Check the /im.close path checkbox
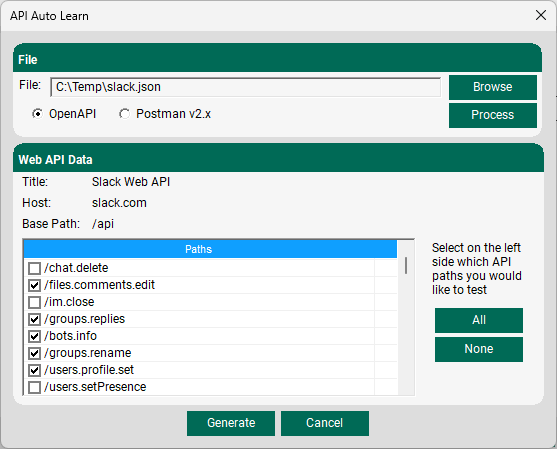The height and width of the screenshot is (449, 557). click(34, 302)
